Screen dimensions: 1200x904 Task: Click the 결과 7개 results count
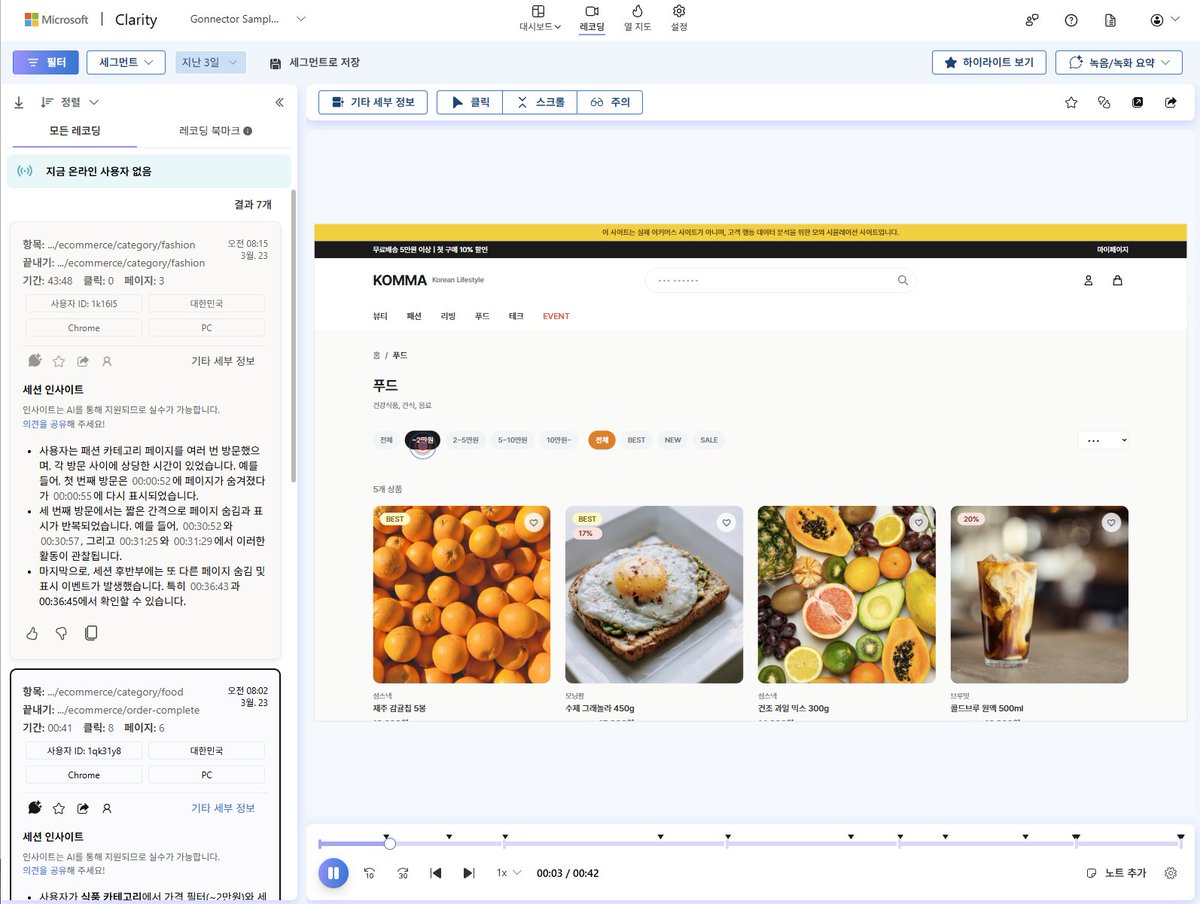(x=251, y=204)
